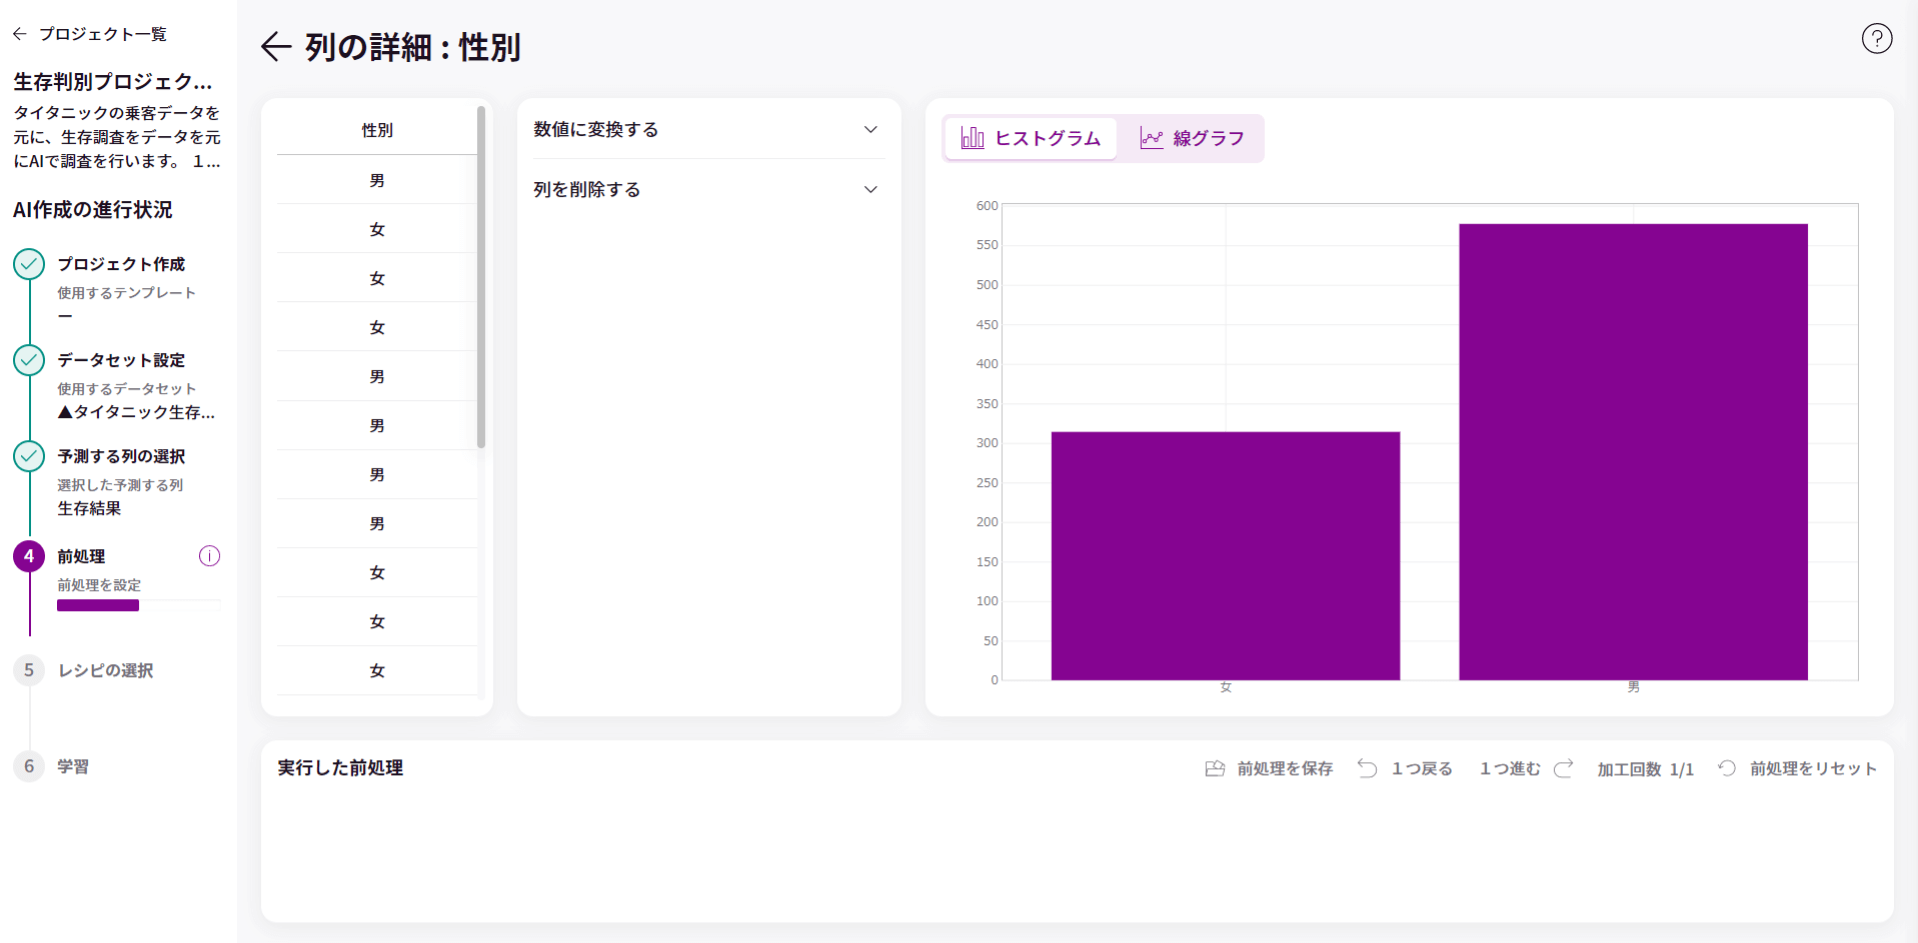The height and width of the screenshot is (943, 1918).
Task: Switch to the 線グラフ tab
Action: 1192,138
